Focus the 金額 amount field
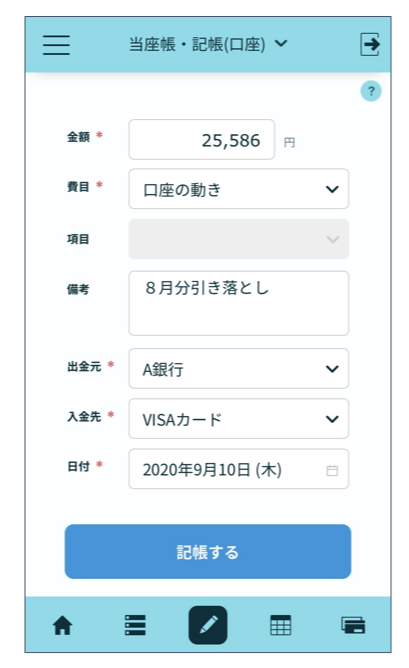The width and height of the screenshot is (409, 668). tap(202, 139)
